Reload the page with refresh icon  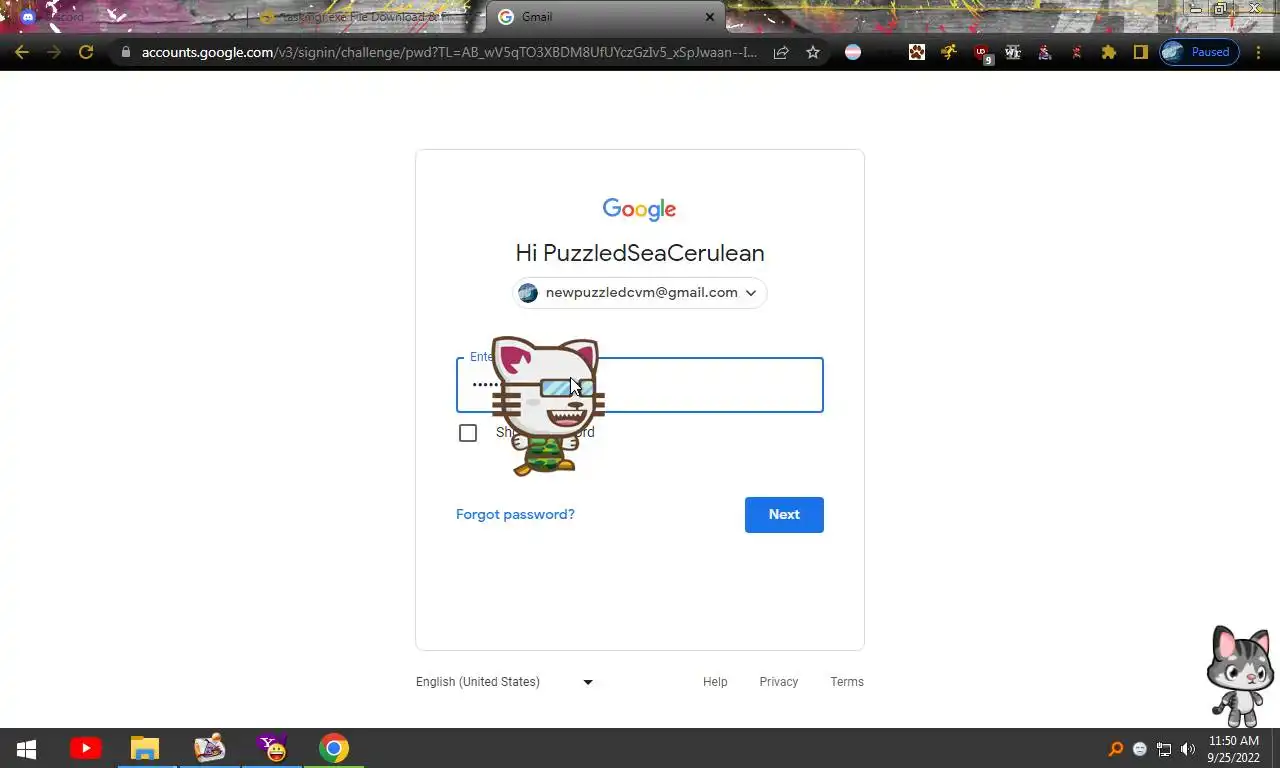click(x=86, y=52)
